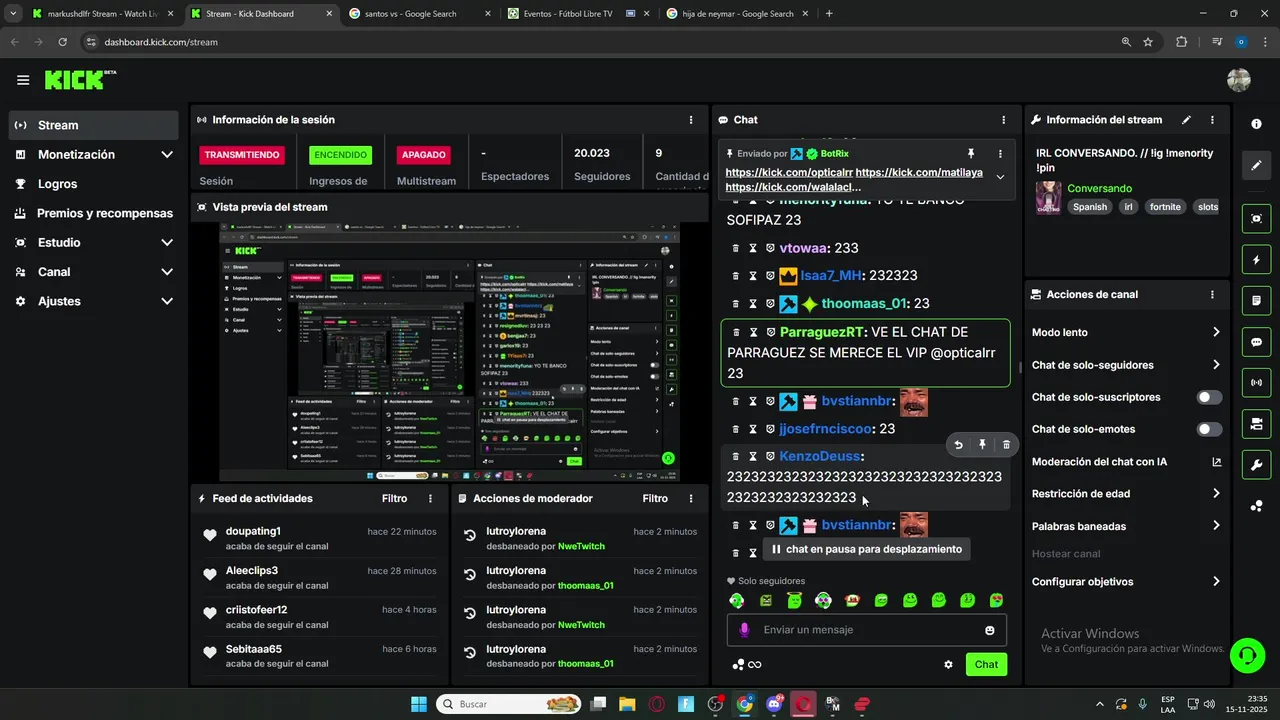
Task: Switch to hija de neymar tab
Action: coord(738,14)
